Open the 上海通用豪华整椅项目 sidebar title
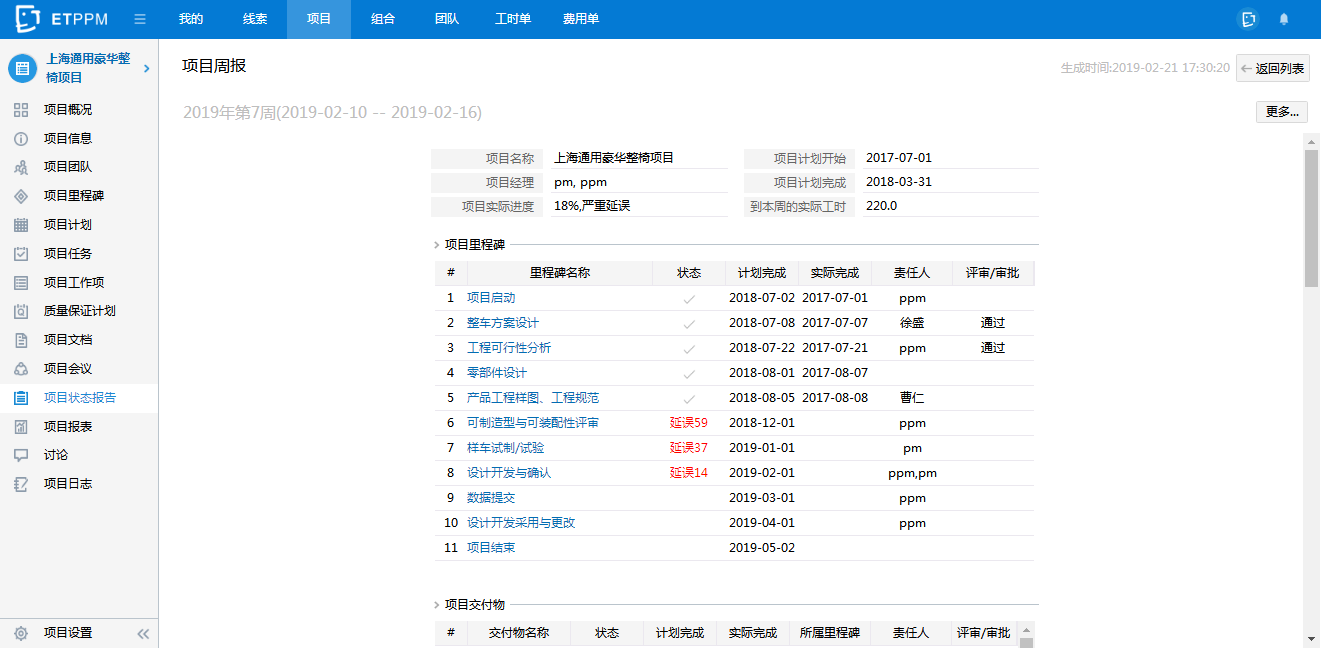This screenshot has width=1321, height=648. point(88,68)
